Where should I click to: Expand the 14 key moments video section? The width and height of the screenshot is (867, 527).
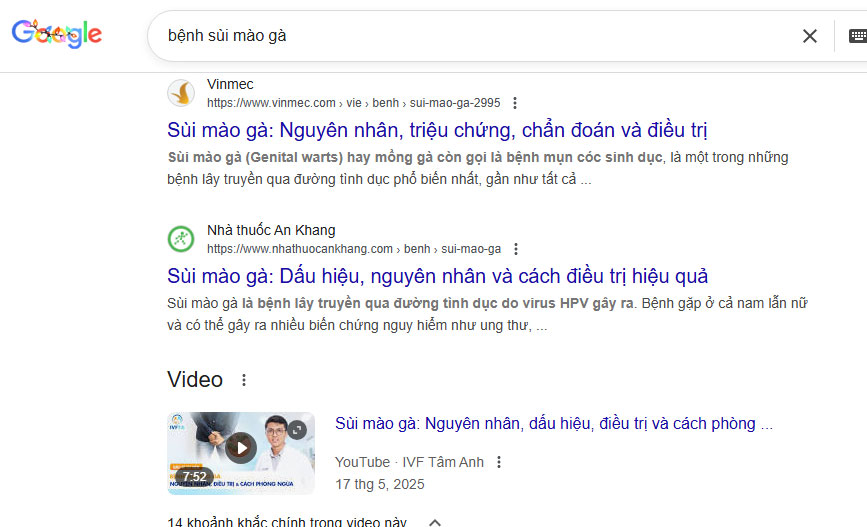pos(435,522)
